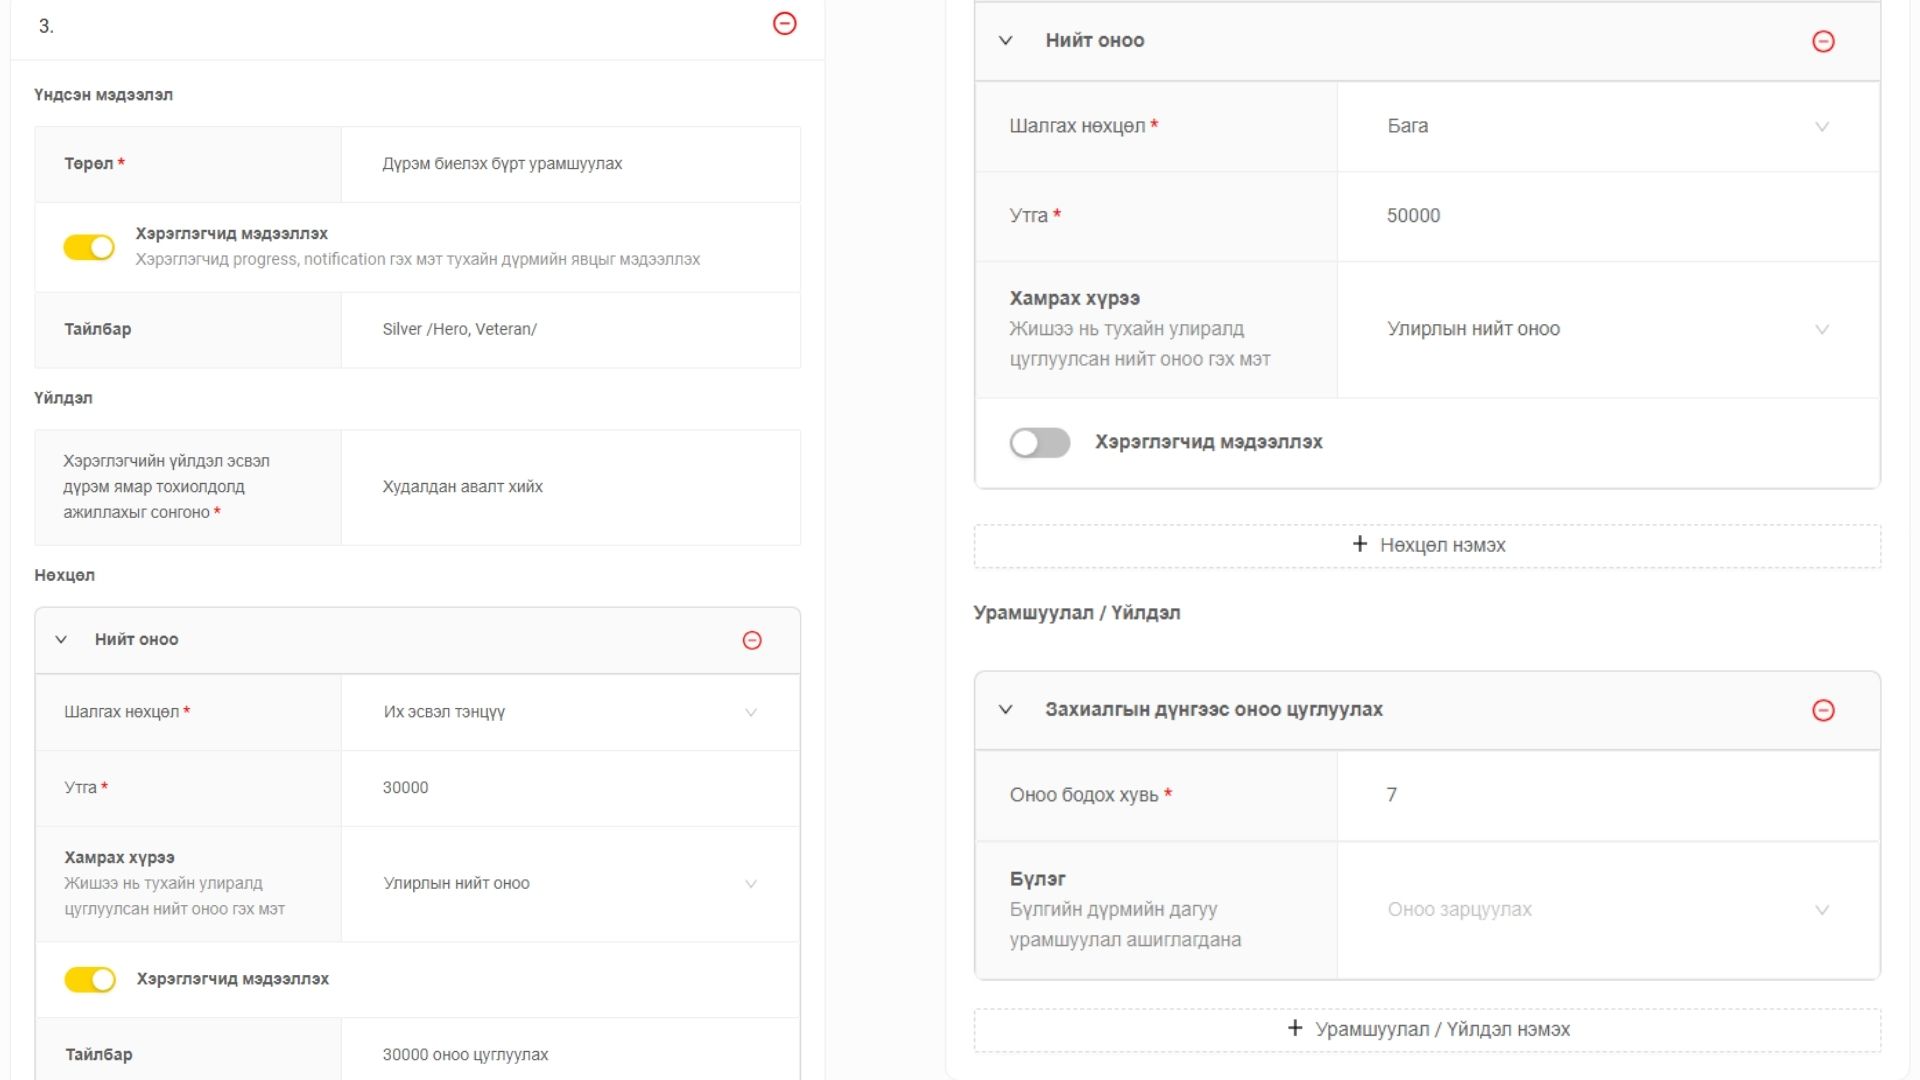
Task: Click plus icon beside Нөхцөл нэмэх
Action: (1359, 544)
